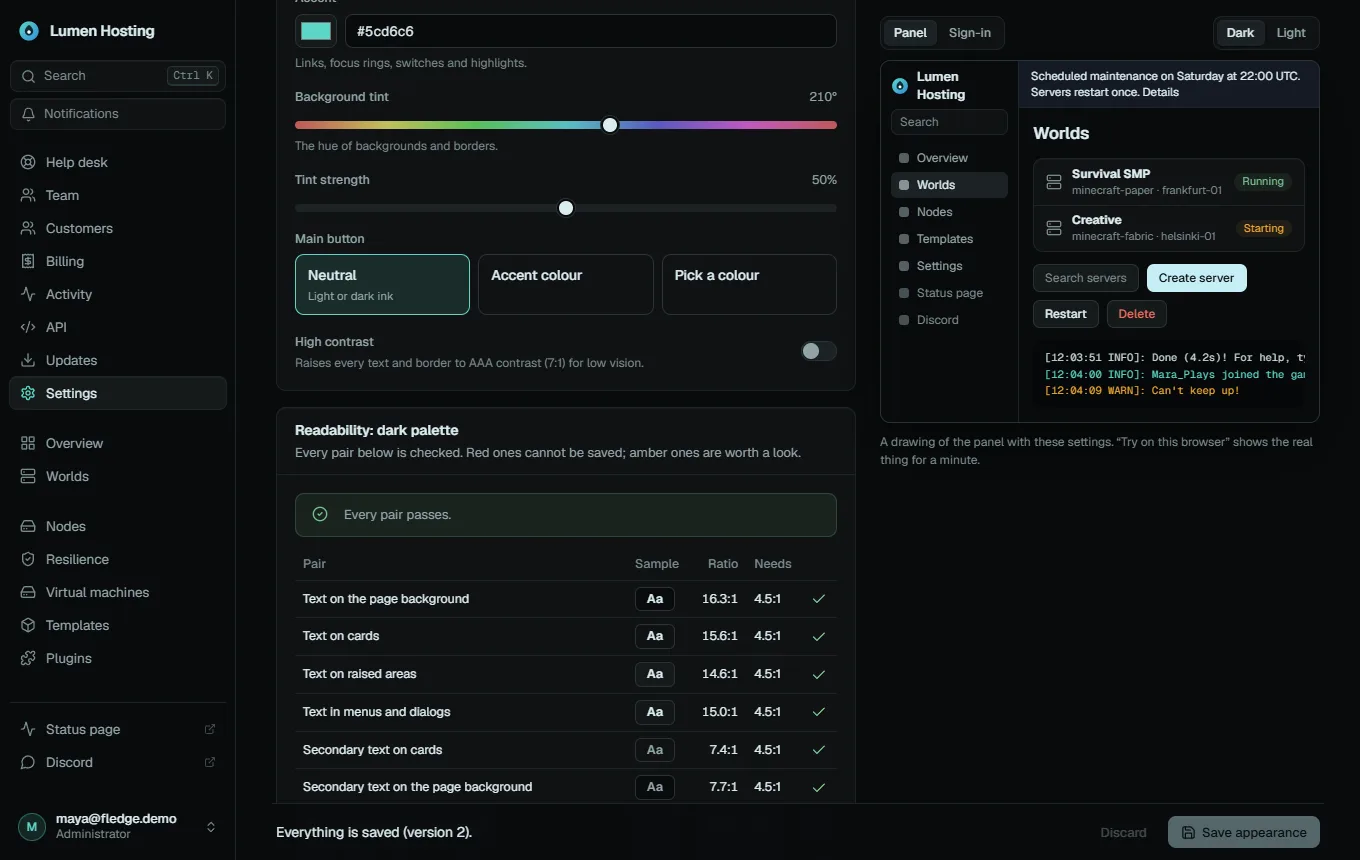
Task: Click the Survival SMP server icon in preview
Action: pos(1053,182)
